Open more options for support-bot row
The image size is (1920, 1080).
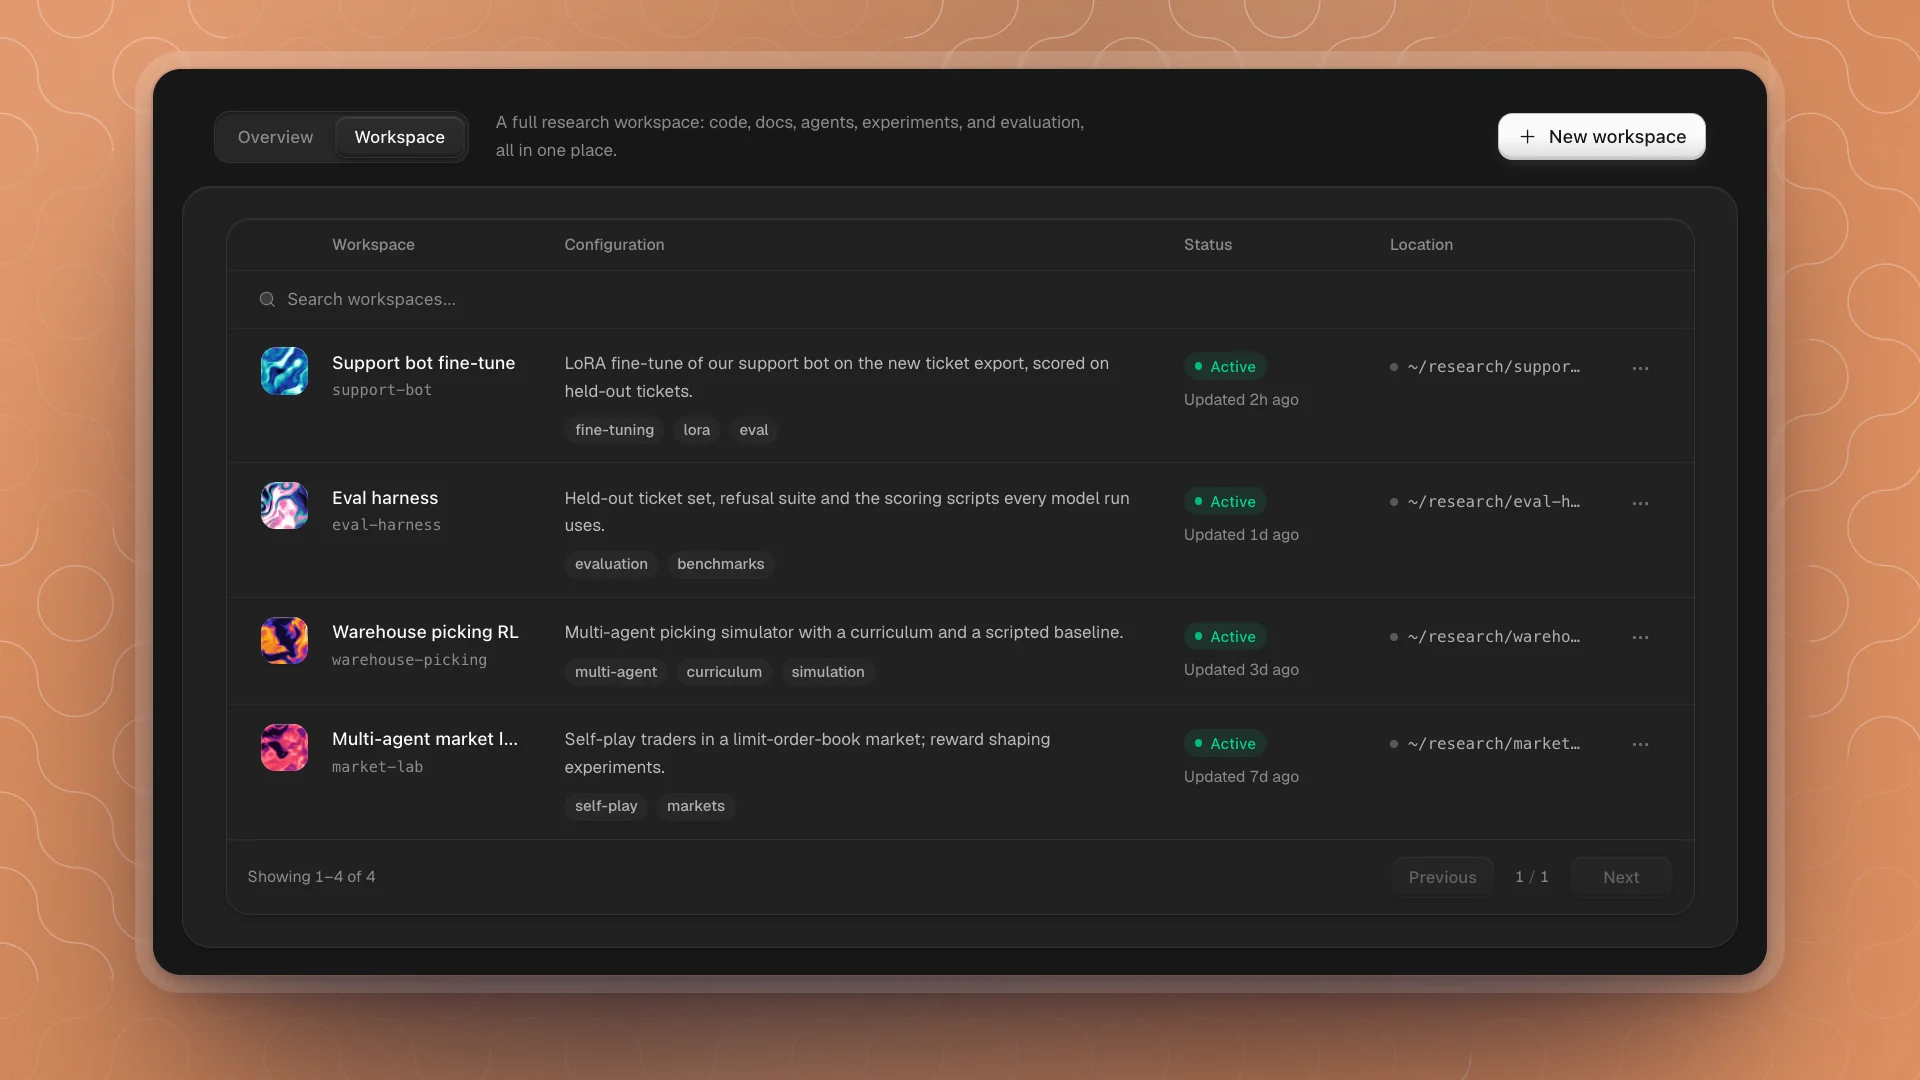click(x=1640, y=368)
